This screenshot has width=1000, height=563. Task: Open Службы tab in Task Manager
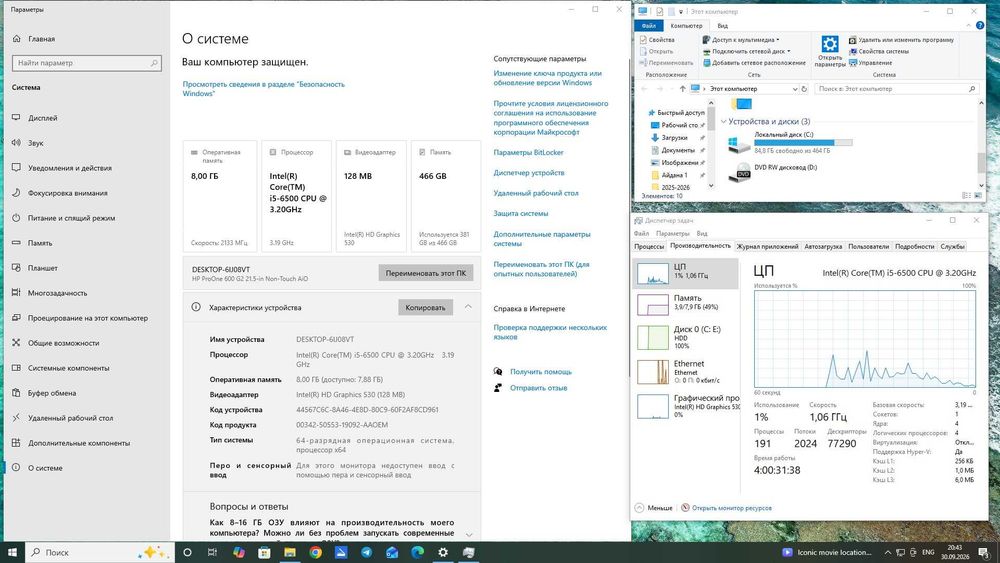pos(952,246)
